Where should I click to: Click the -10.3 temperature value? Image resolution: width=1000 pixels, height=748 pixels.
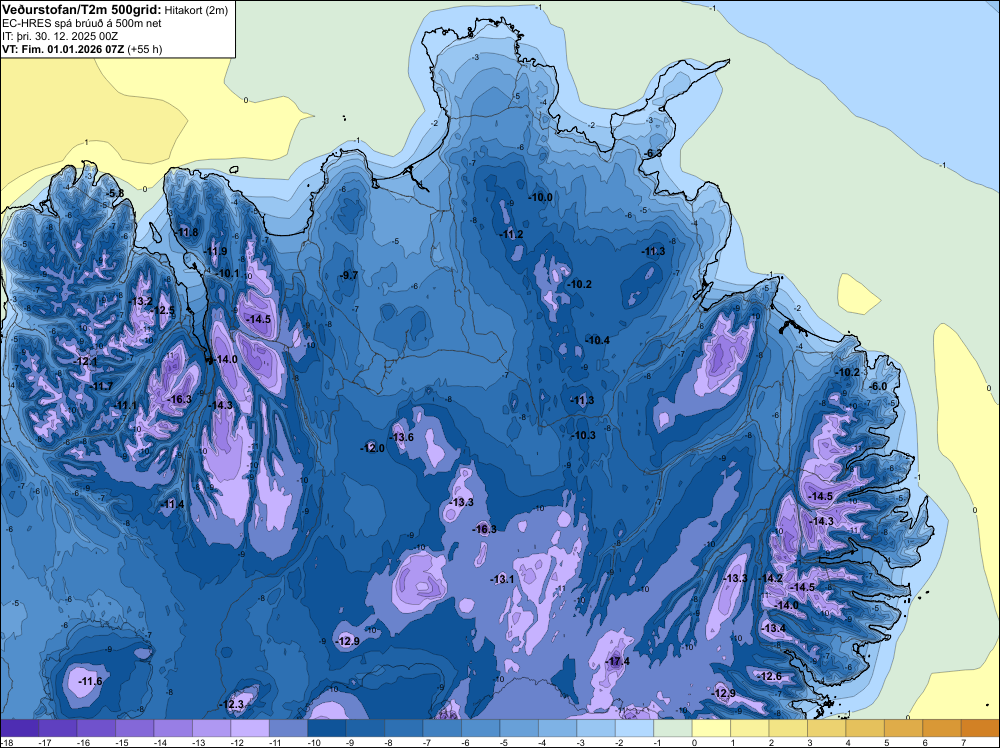pyautogui.click(x=584, y=436)
